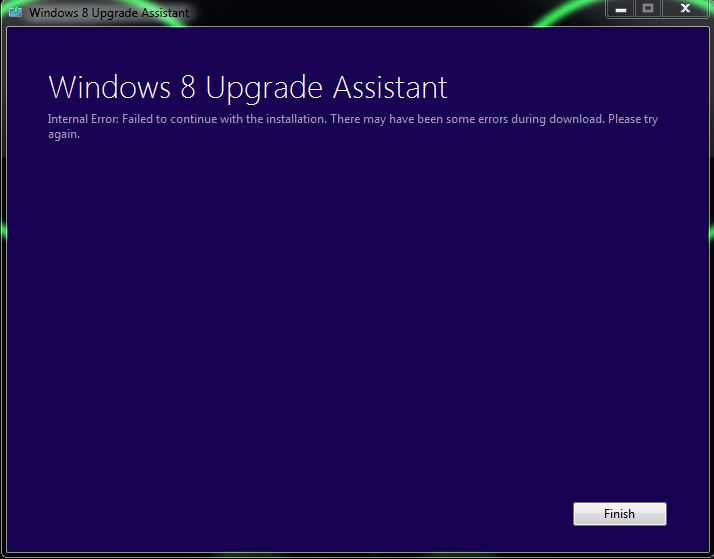Click the 'Internal Error: Failed to continue' message

[353, 126]
